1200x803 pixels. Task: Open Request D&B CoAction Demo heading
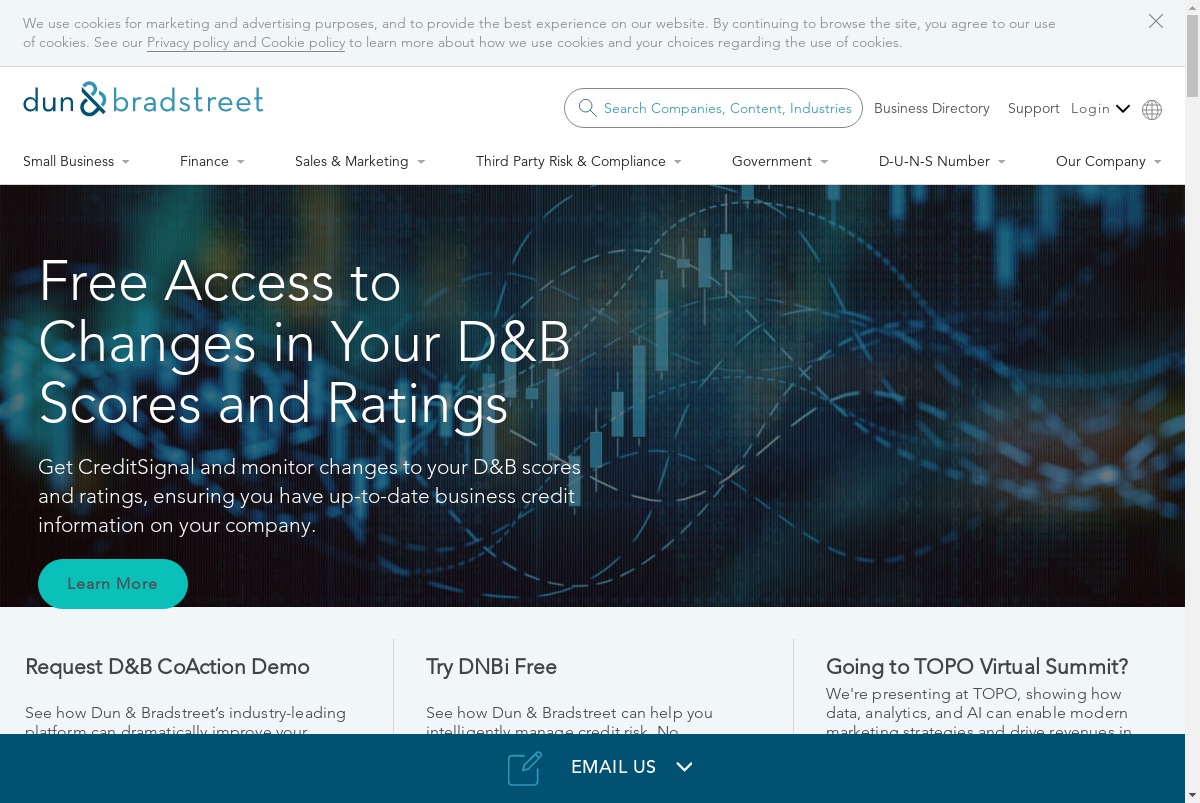pos(167,666)
